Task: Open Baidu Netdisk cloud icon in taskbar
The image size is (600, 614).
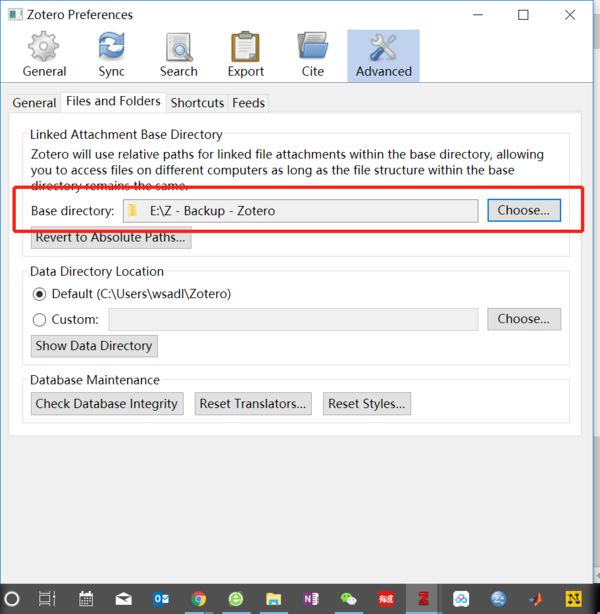Action: [x=461, y=599]
